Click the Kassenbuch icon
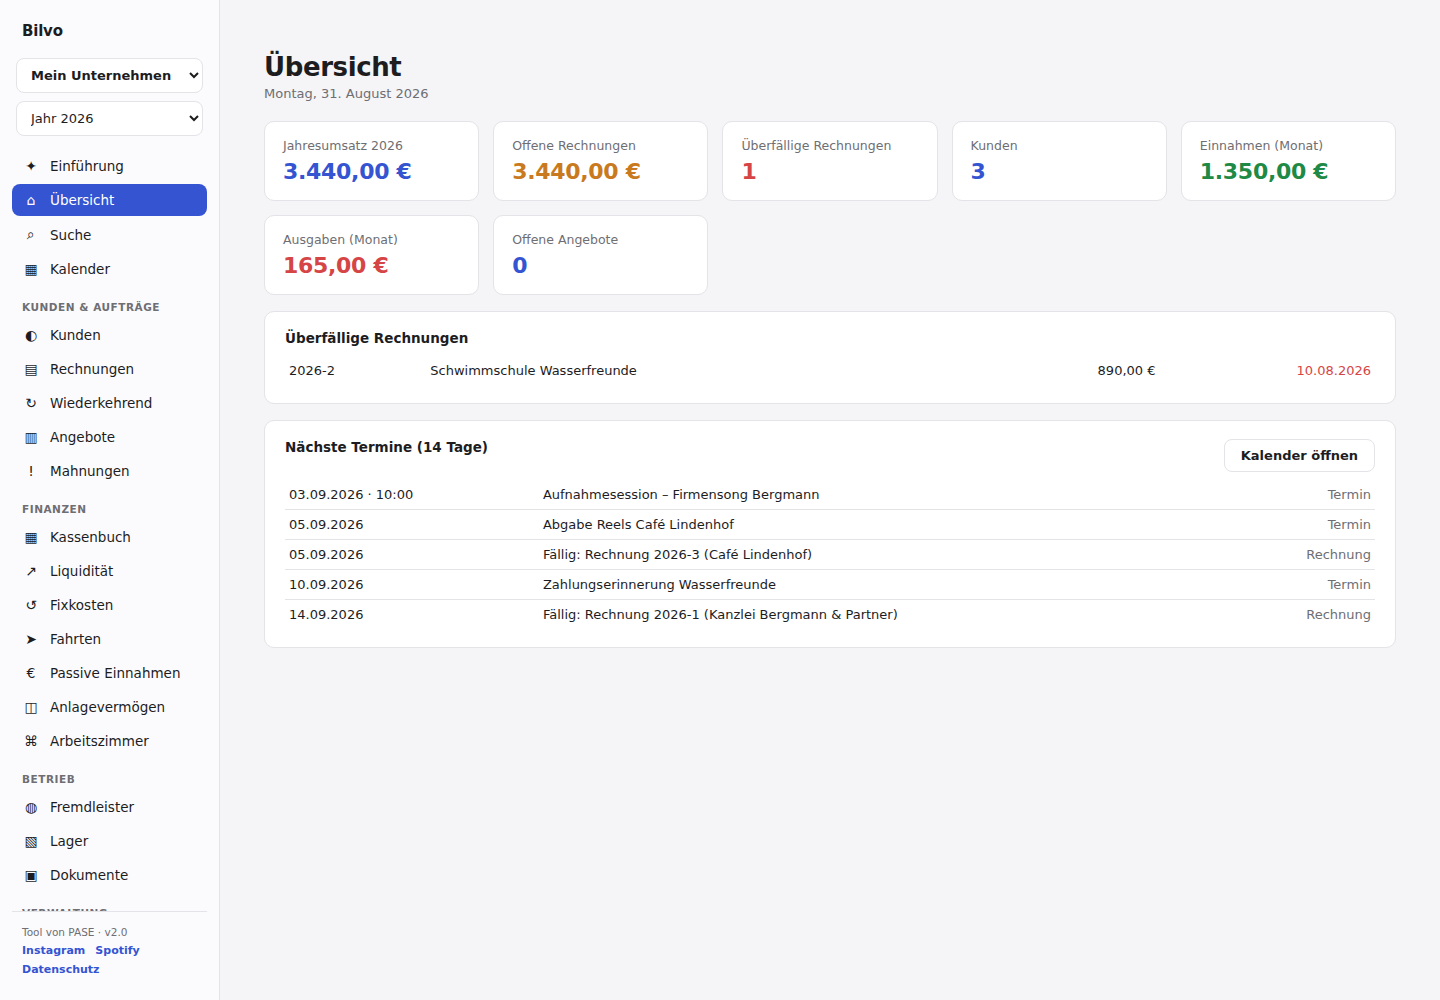 tap(31, 537)
